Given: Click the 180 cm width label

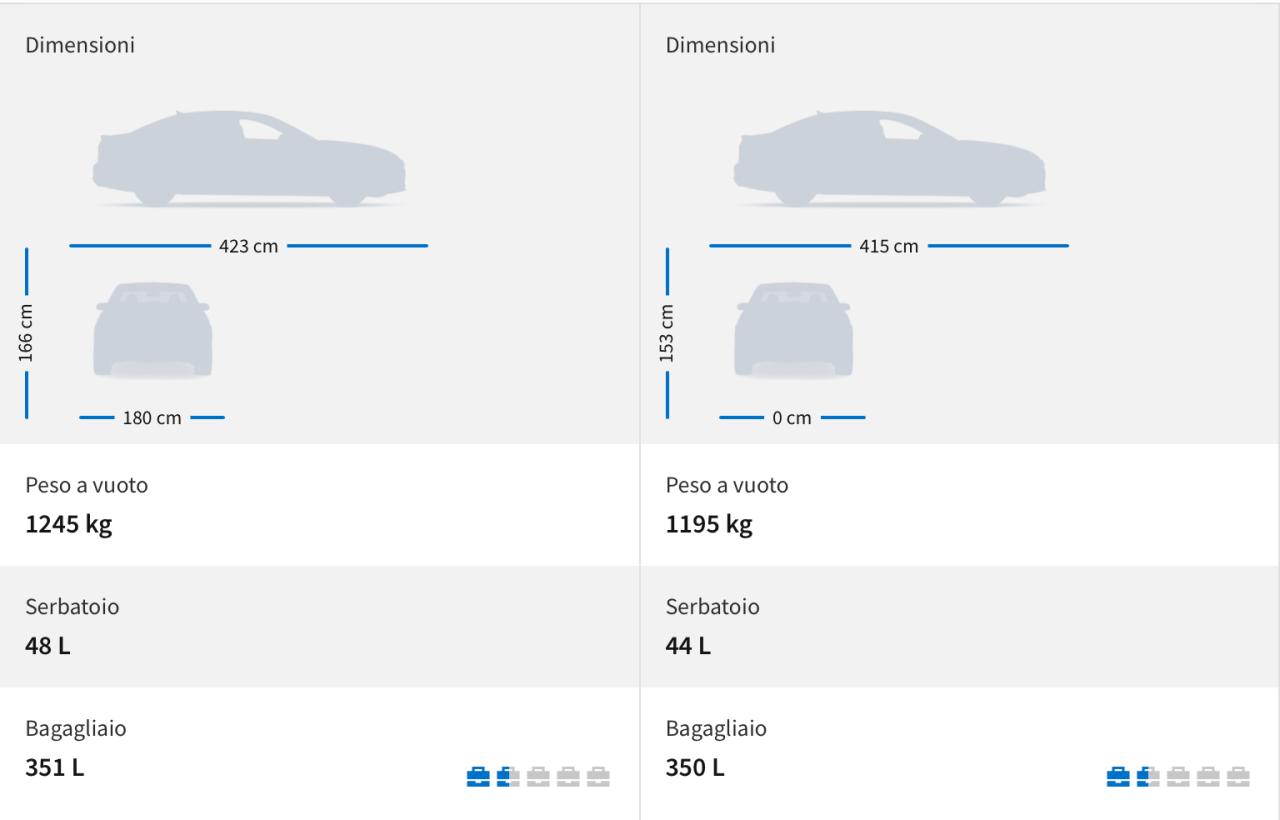Looking at the screenshot, I should tap(152, 418).
